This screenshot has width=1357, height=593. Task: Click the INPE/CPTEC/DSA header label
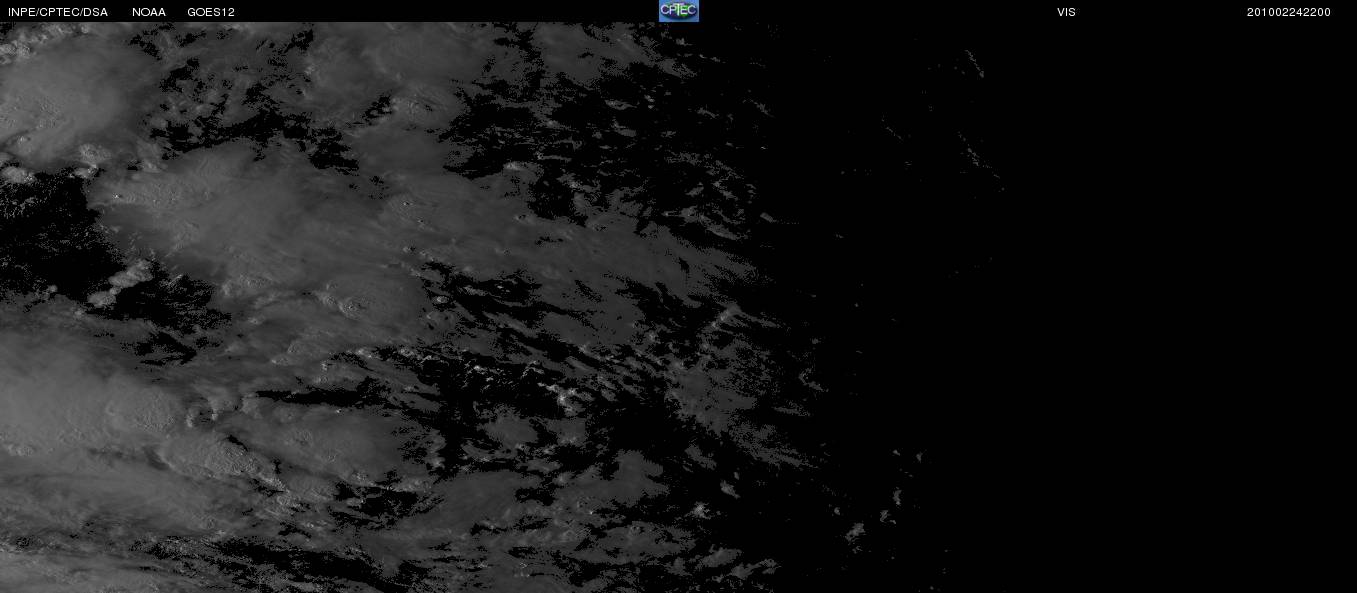pos(58,12)
